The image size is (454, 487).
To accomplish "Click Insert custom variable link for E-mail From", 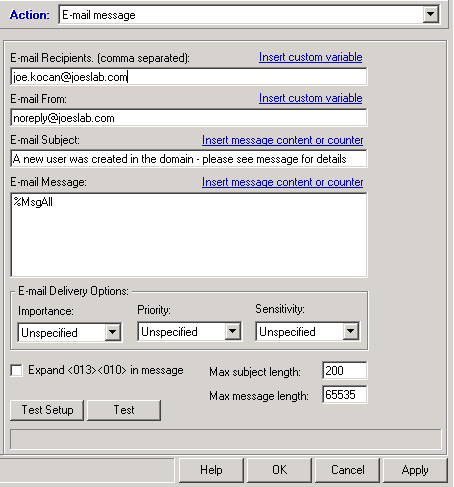I will coord(310,98).
